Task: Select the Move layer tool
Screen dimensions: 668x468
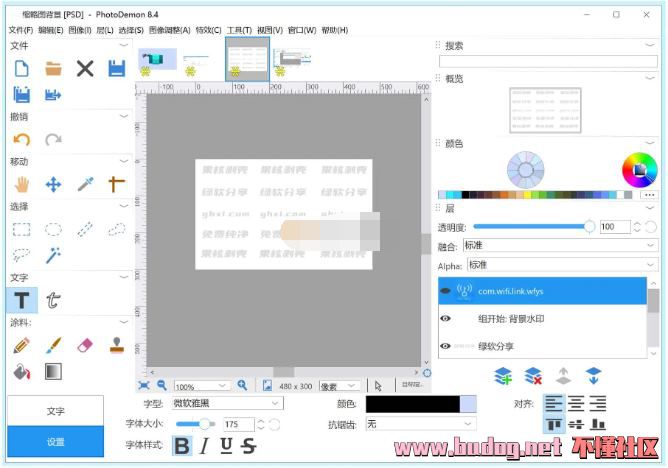Action: 53,184
